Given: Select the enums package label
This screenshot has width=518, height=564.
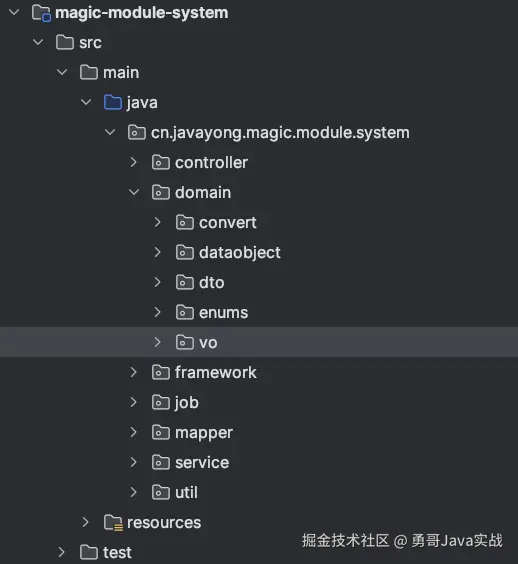Looking at the screenshot, I should coord(223,313).
